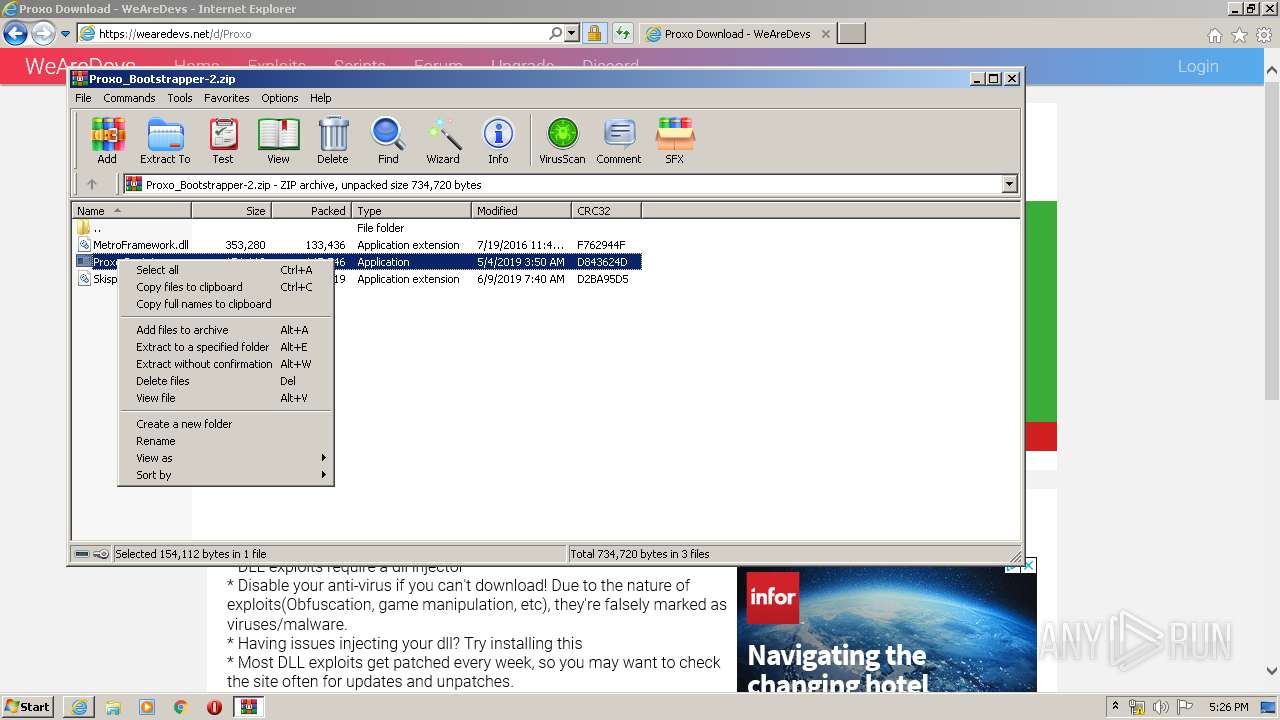This screenshot has width=1280, height=720.
Task: Open the parent folder '..' entry
Action: tap(356, 228)
